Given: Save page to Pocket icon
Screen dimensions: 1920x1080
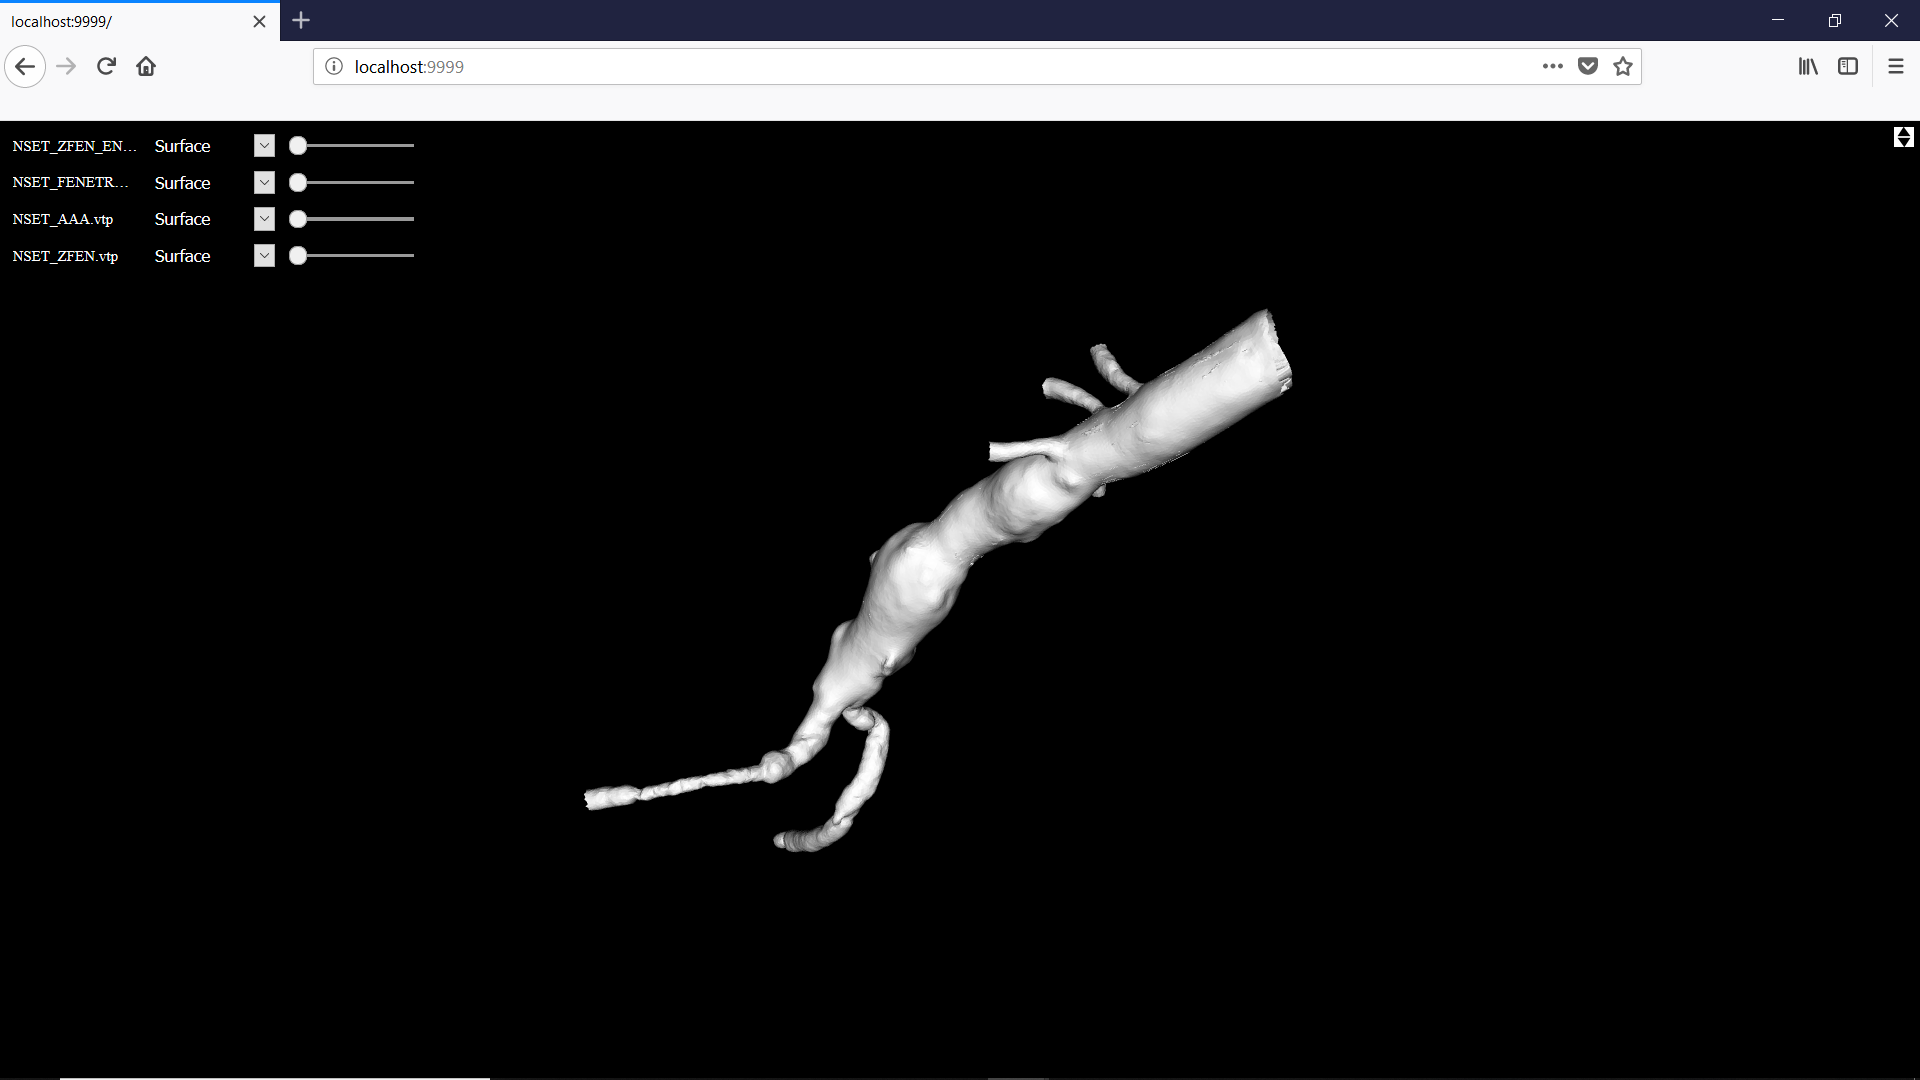Looking at the screenshot, I should 1587,67.
